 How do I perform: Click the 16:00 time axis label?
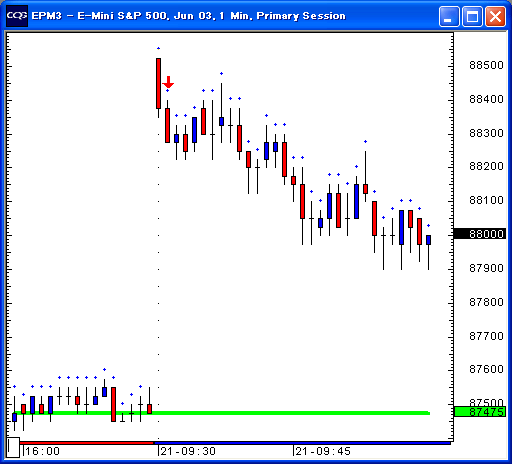coord(43,451)
